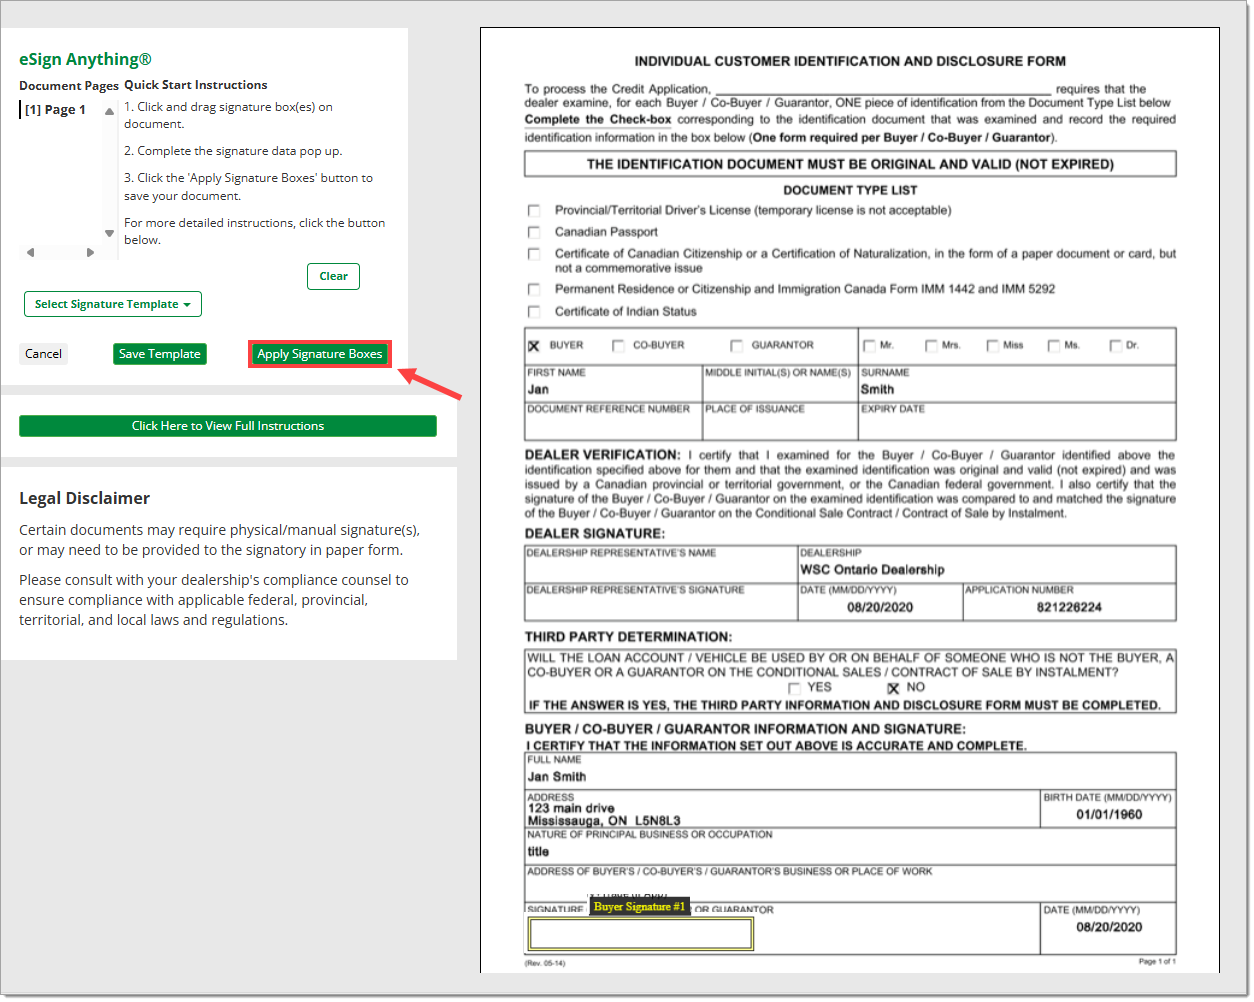Click the "DOCUMENT TYPE LIST" heading
This screenshot has height=1002, width=1254.
click(x=850, y=190)
